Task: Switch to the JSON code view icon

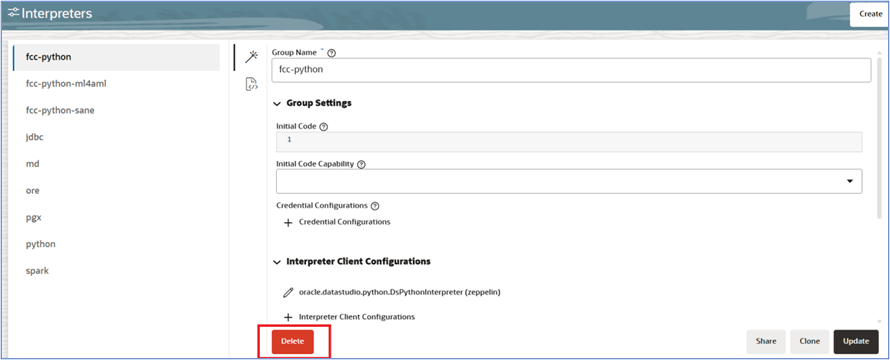Action: pyautogui.click(x=251, y=85)
